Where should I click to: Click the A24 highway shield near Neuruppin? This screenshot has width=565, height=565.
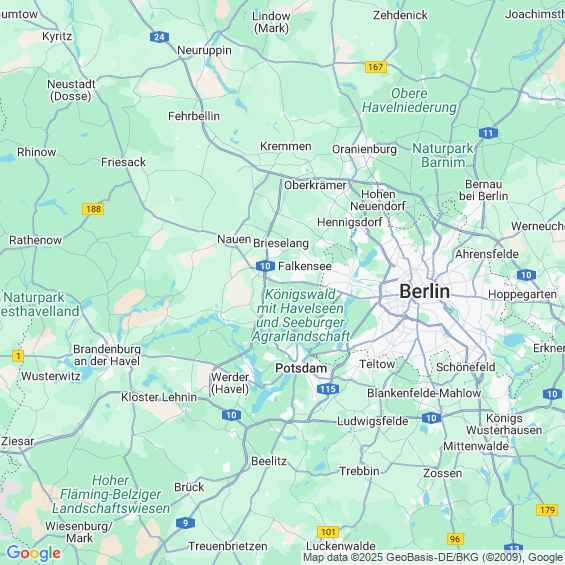point(159,37)
